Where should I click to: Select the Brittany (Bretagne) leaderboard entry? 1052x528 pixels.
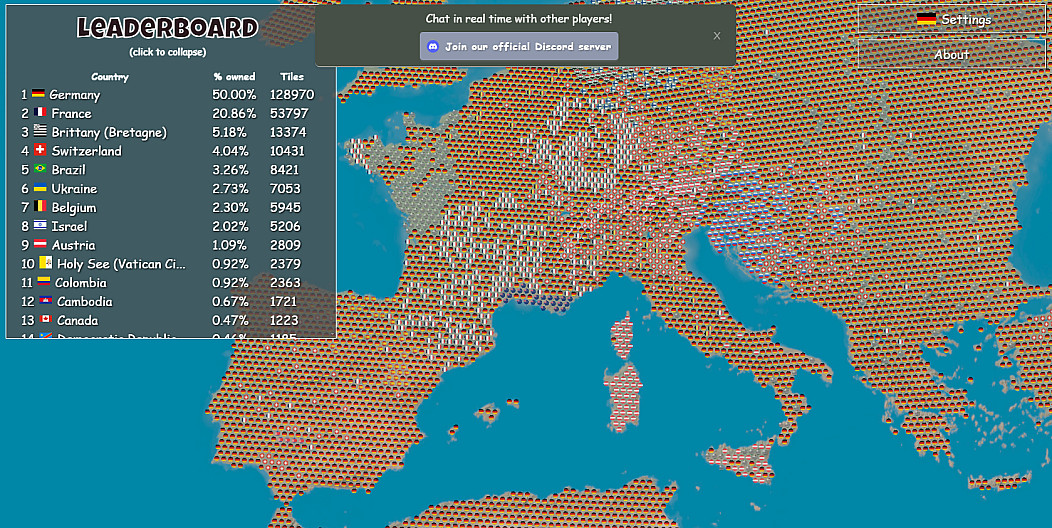108,132
